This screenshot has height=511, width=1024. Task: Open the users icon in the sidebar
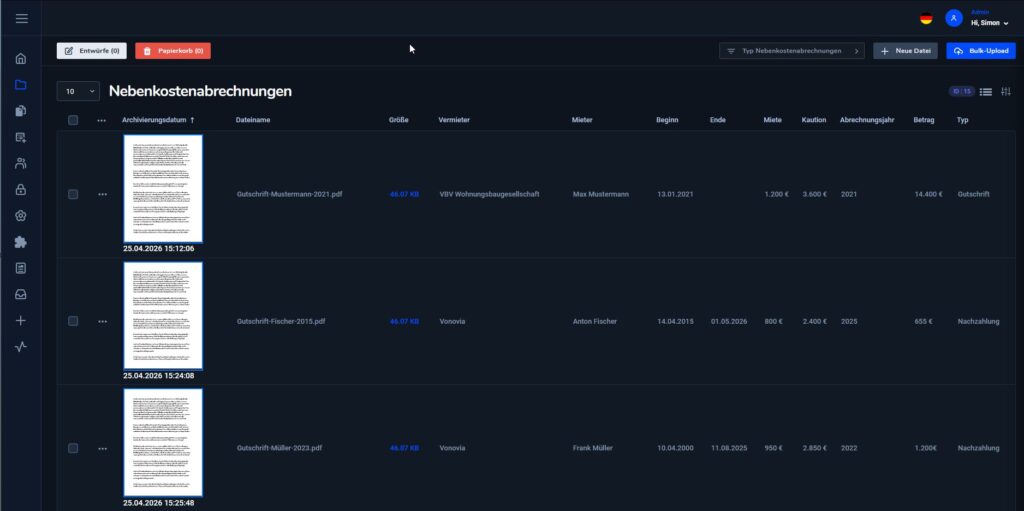click(21, 163)
